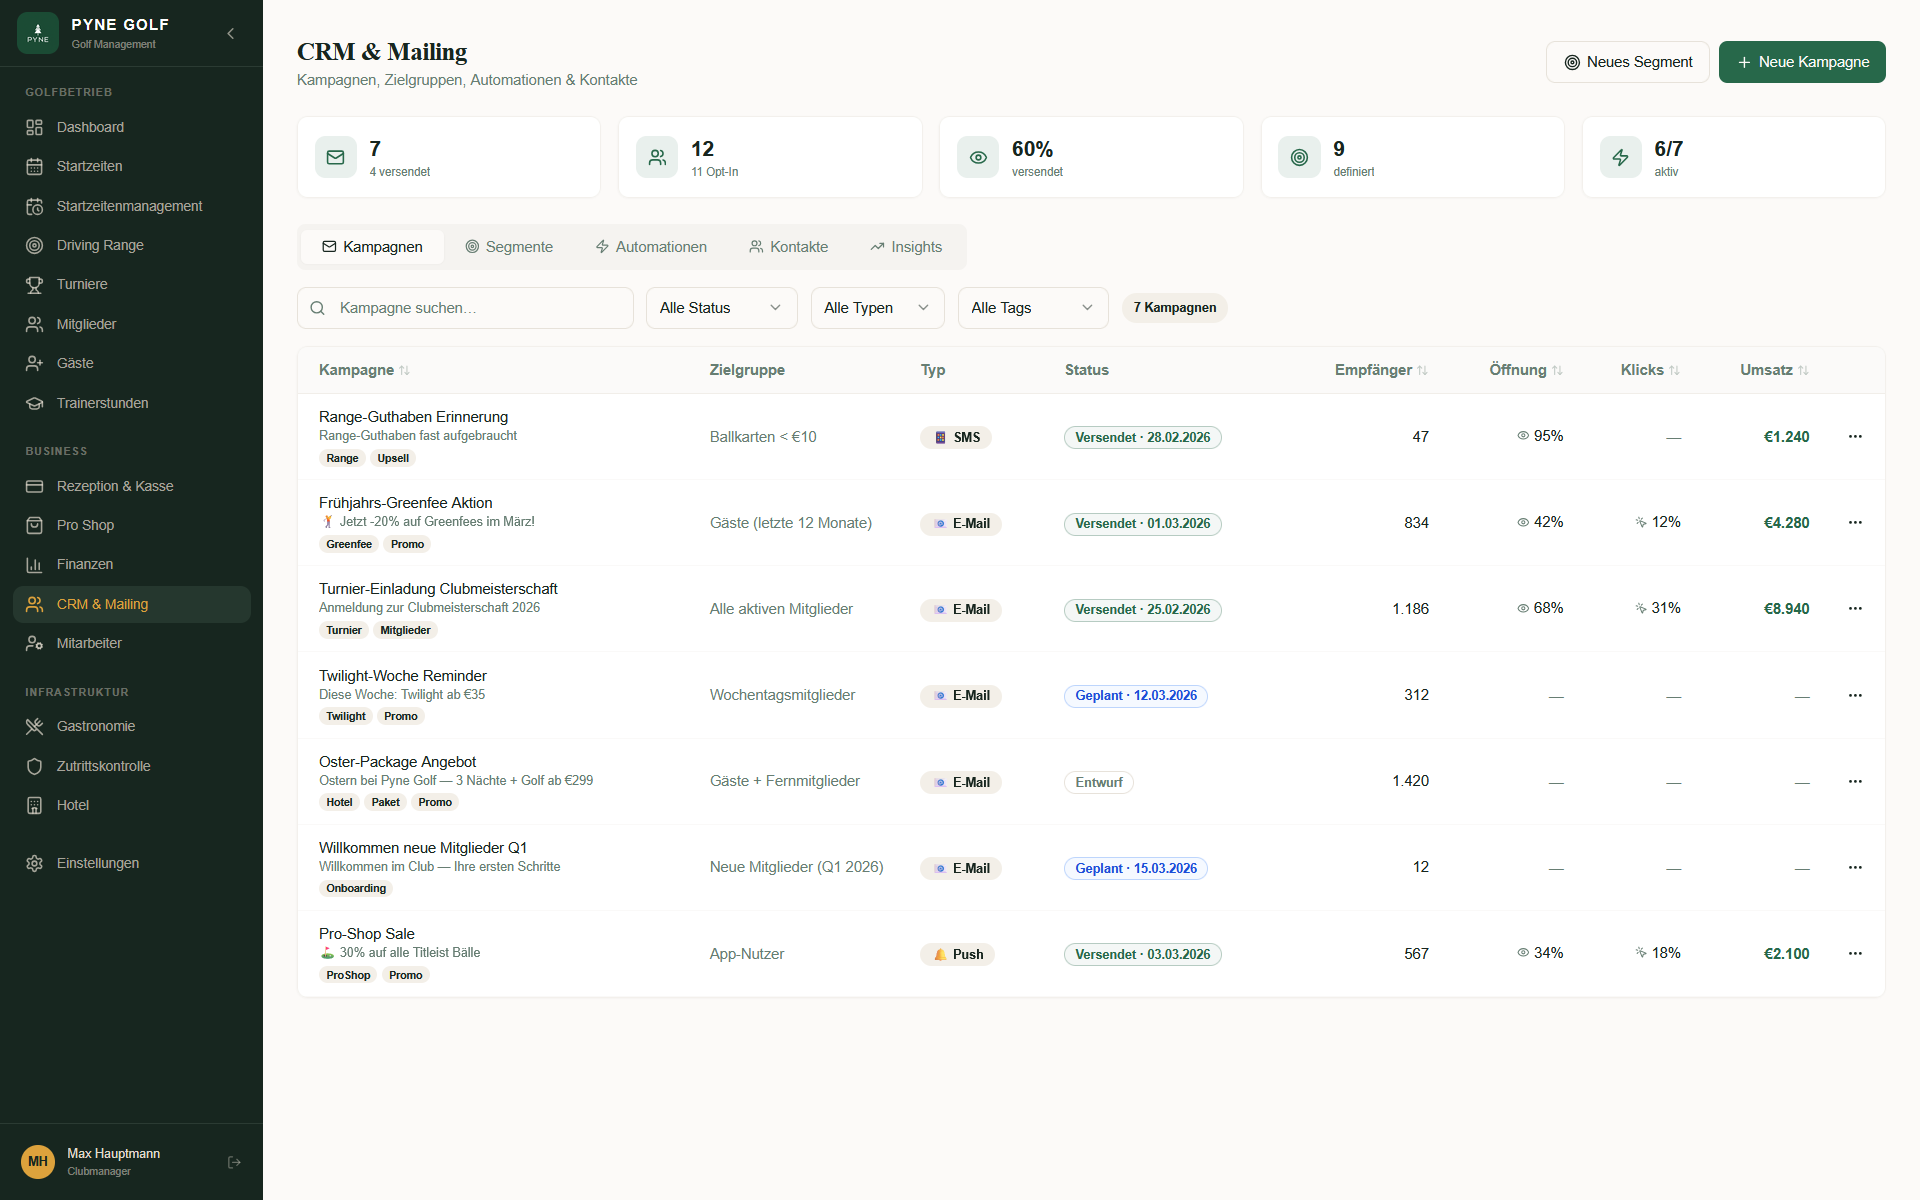Switch to the Automationen tab
The height and width of the screenshot is (1200, 1920).
point(651,247)
